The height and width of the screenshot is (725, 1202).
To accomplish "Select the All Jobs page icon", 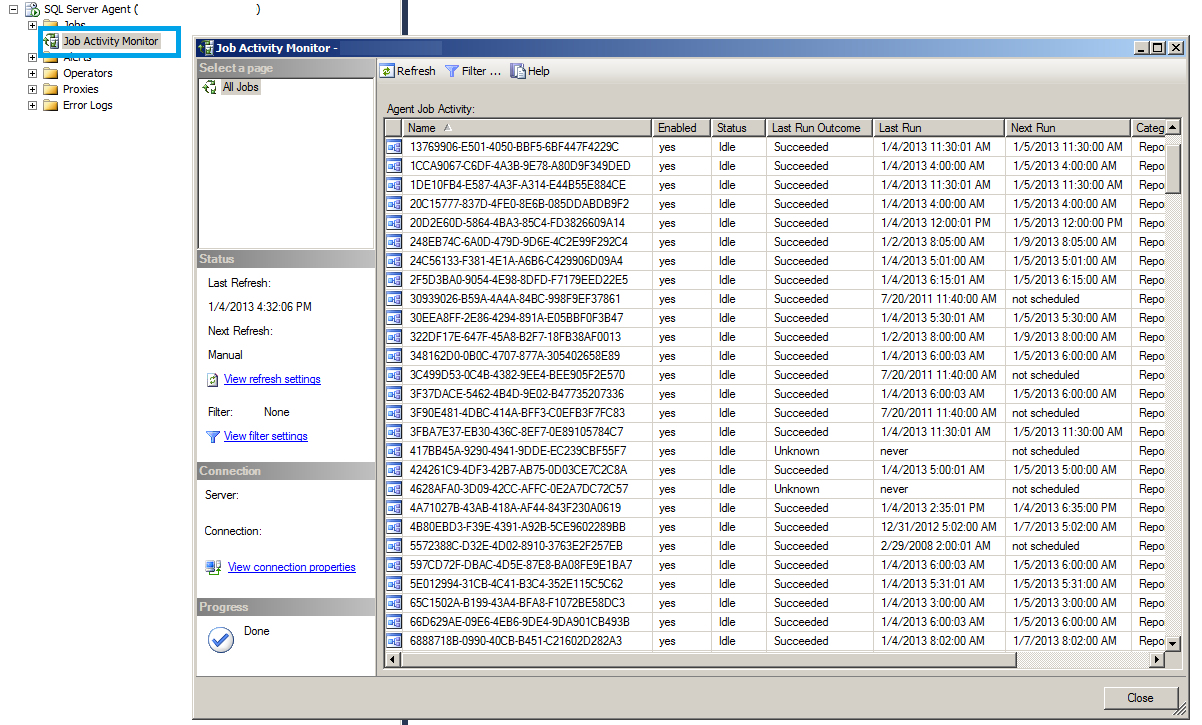I will [x=210, y=87].
